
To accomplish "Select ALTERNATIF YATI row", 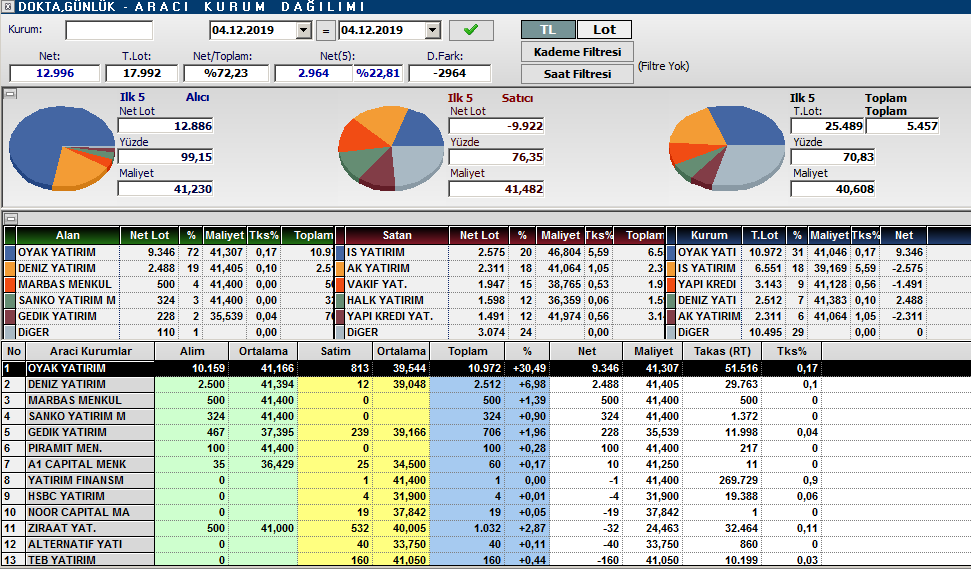I will click(x=486, y=544).
